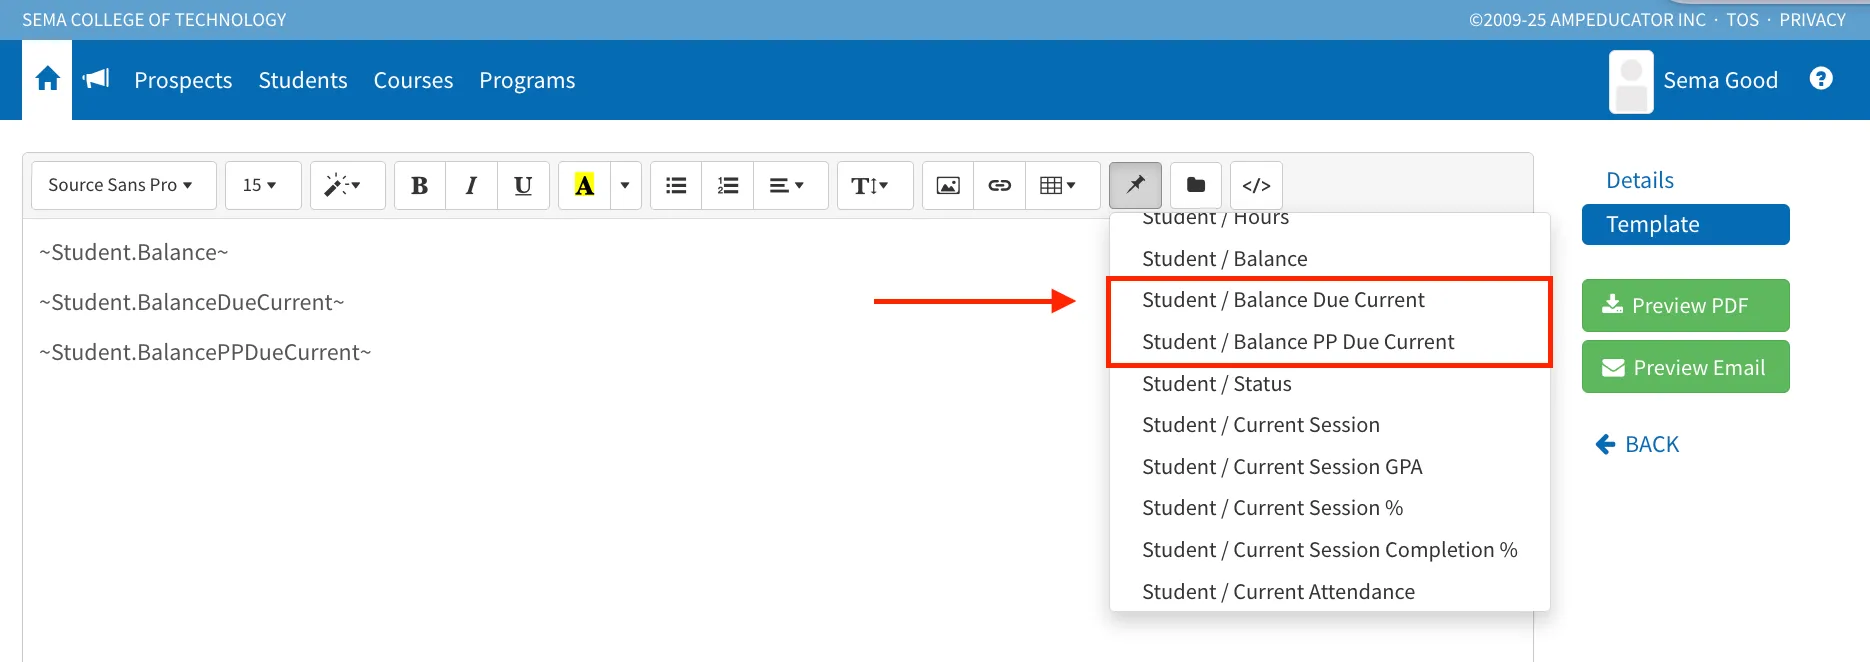Select the 'Student / Current Session %' field
This screenshot has width=1870, height=662.
tap(1330, 508)
